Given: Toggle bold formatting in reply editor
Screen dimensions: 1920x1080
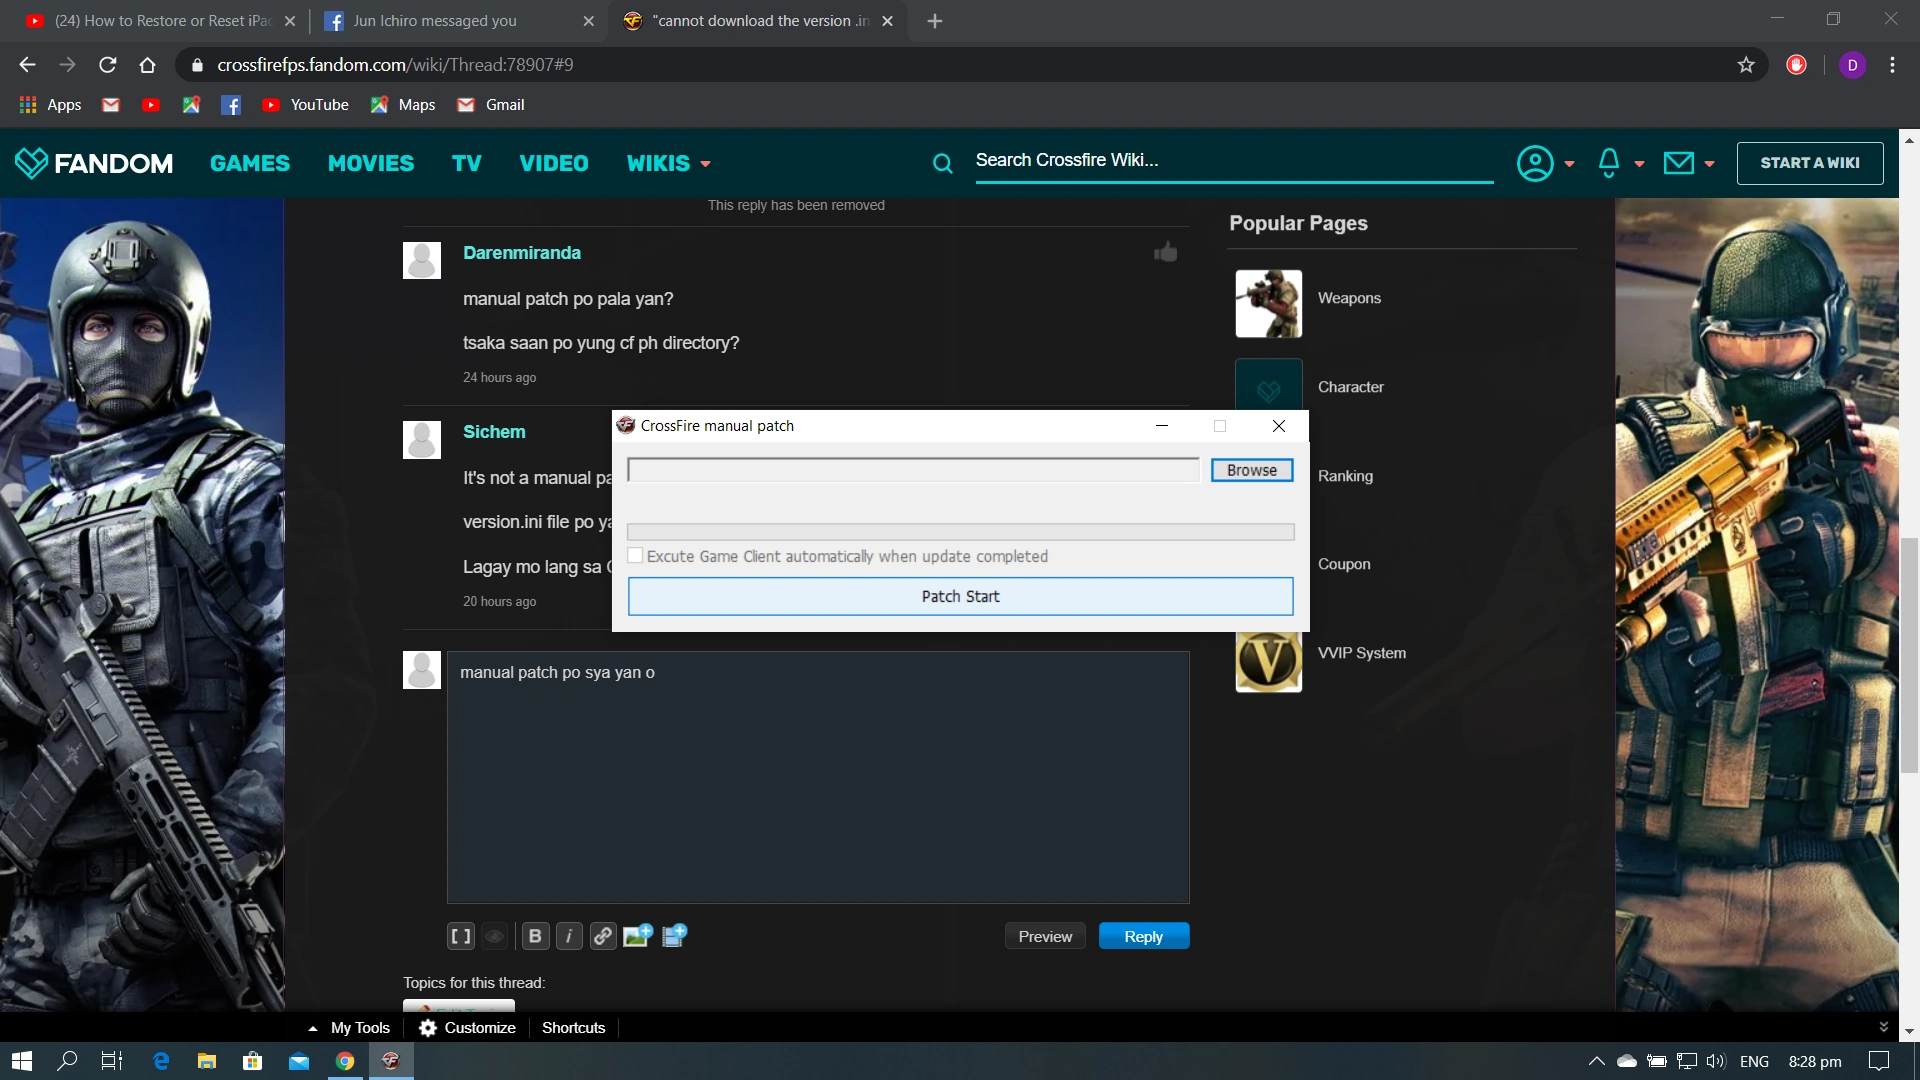Looking at the screenshot, I should (535, 936).
